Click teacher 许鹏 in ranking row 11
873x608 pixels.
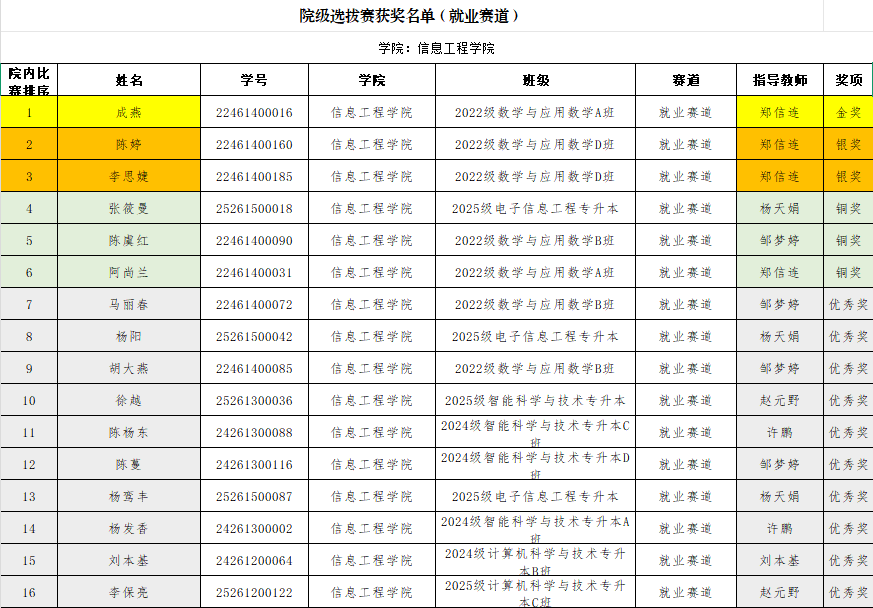click(779, 432)
